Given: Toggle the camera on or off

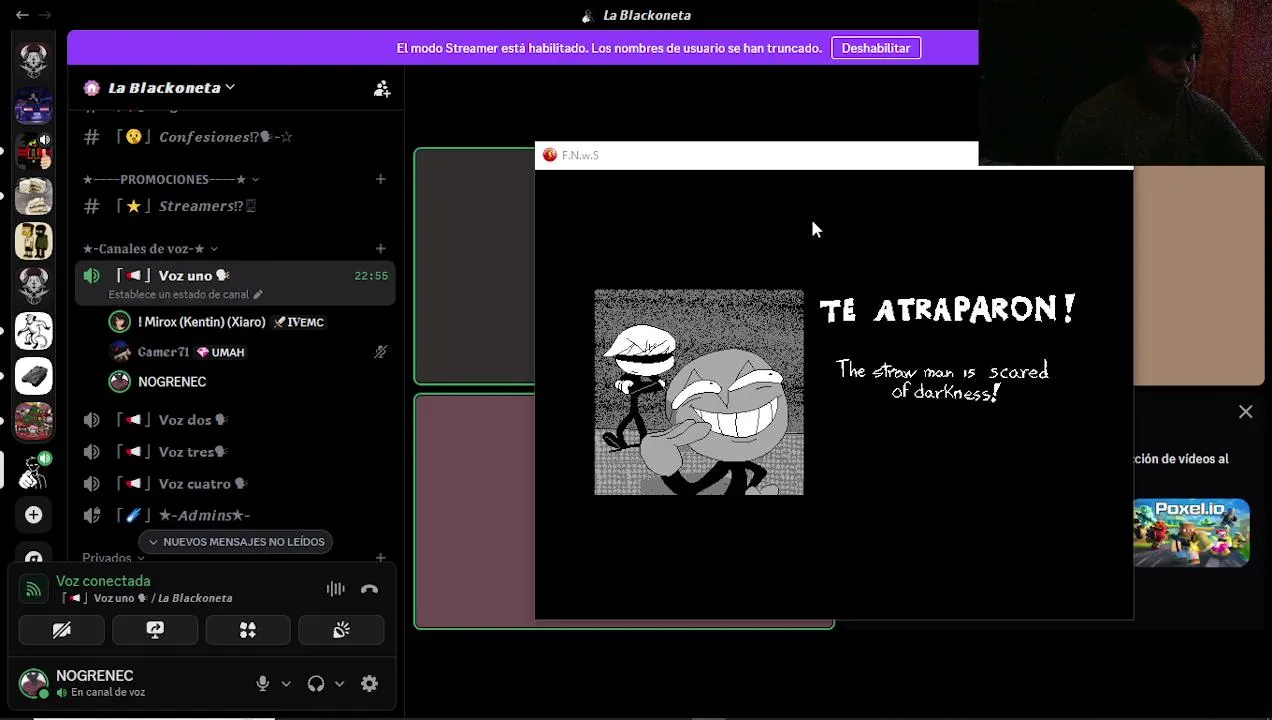Looking at the screenshot, I should [x=61, y=630].
